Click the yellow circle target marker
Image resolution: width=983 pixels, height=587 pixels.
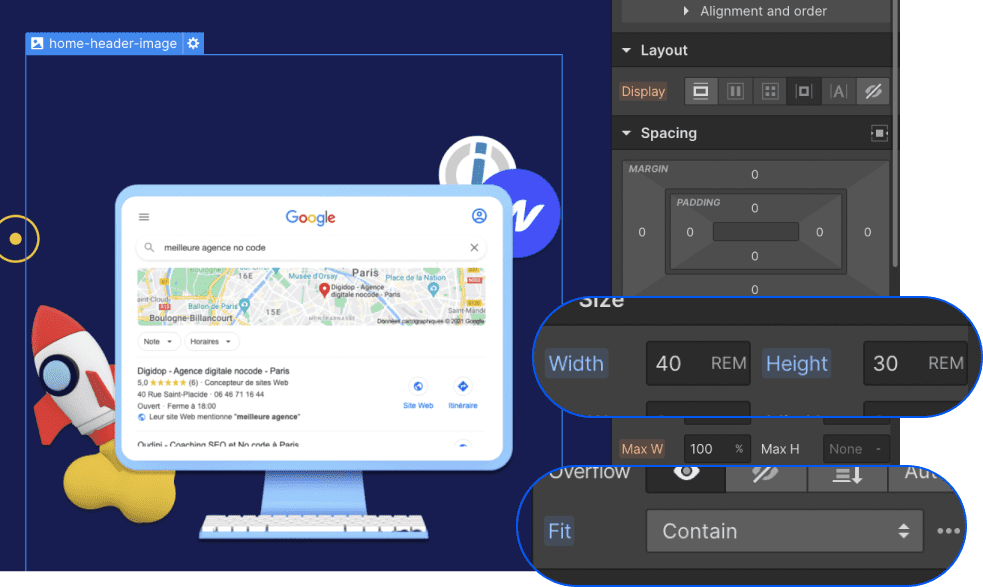[x=16, y=238]
